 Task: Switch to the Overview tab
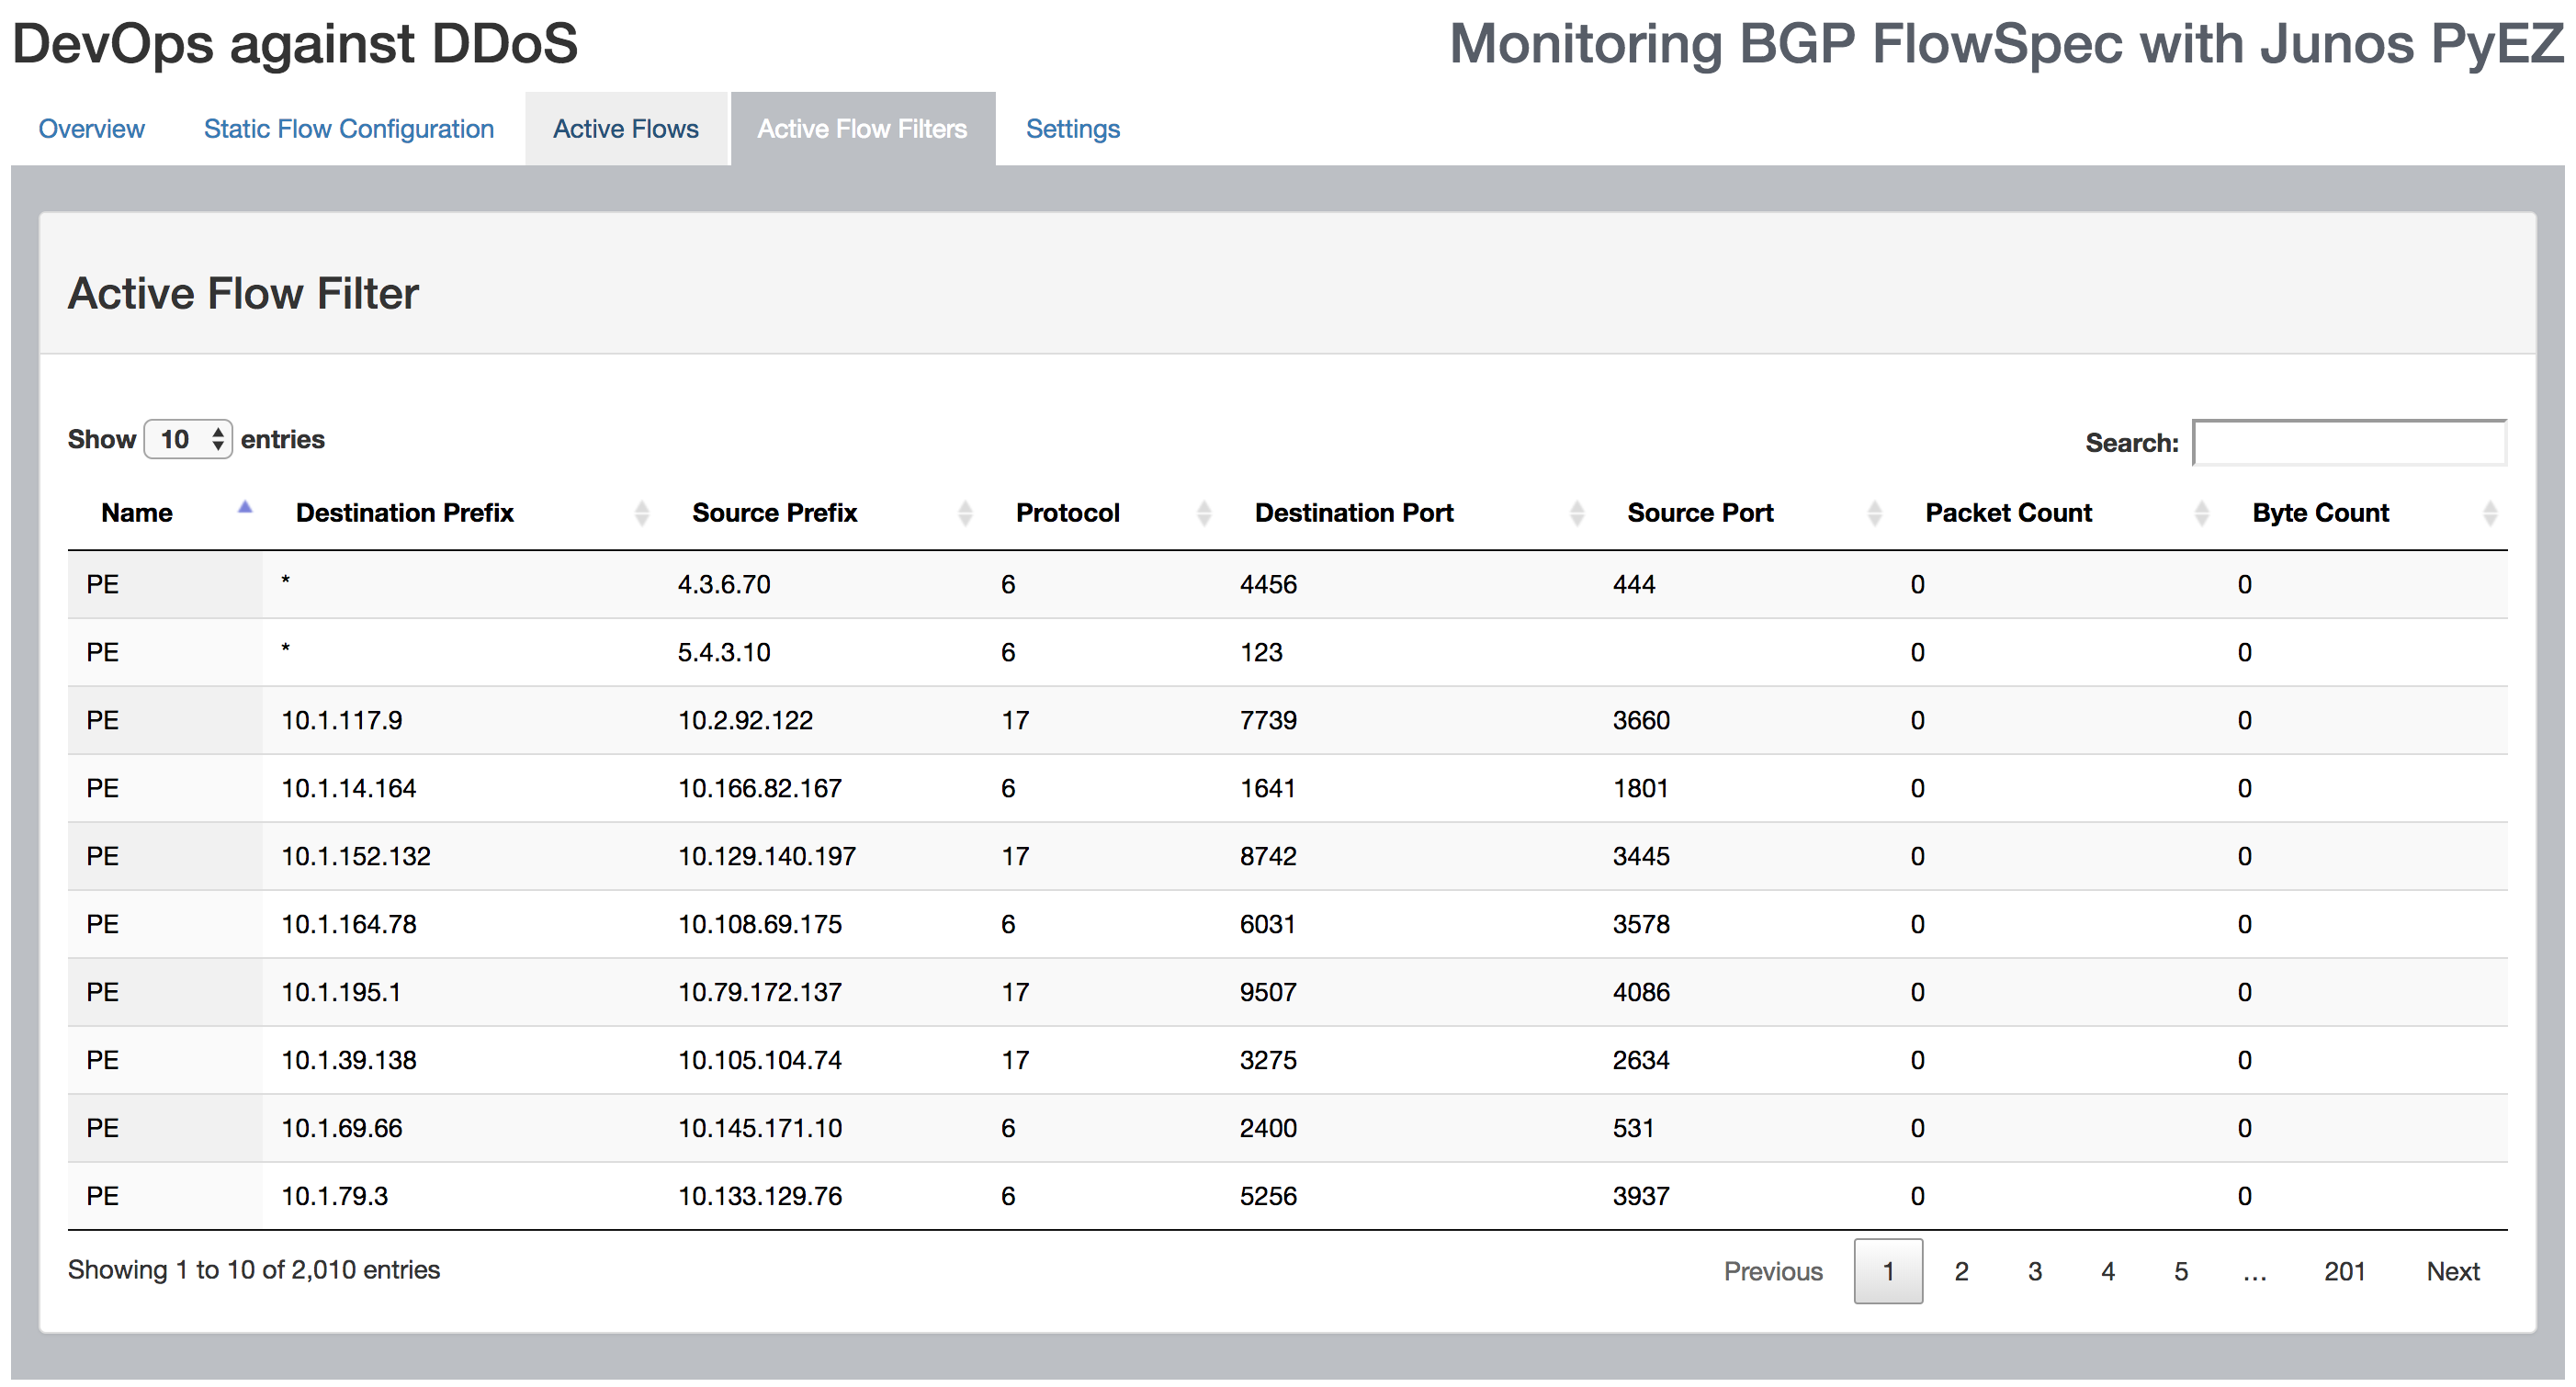point(91,129)
